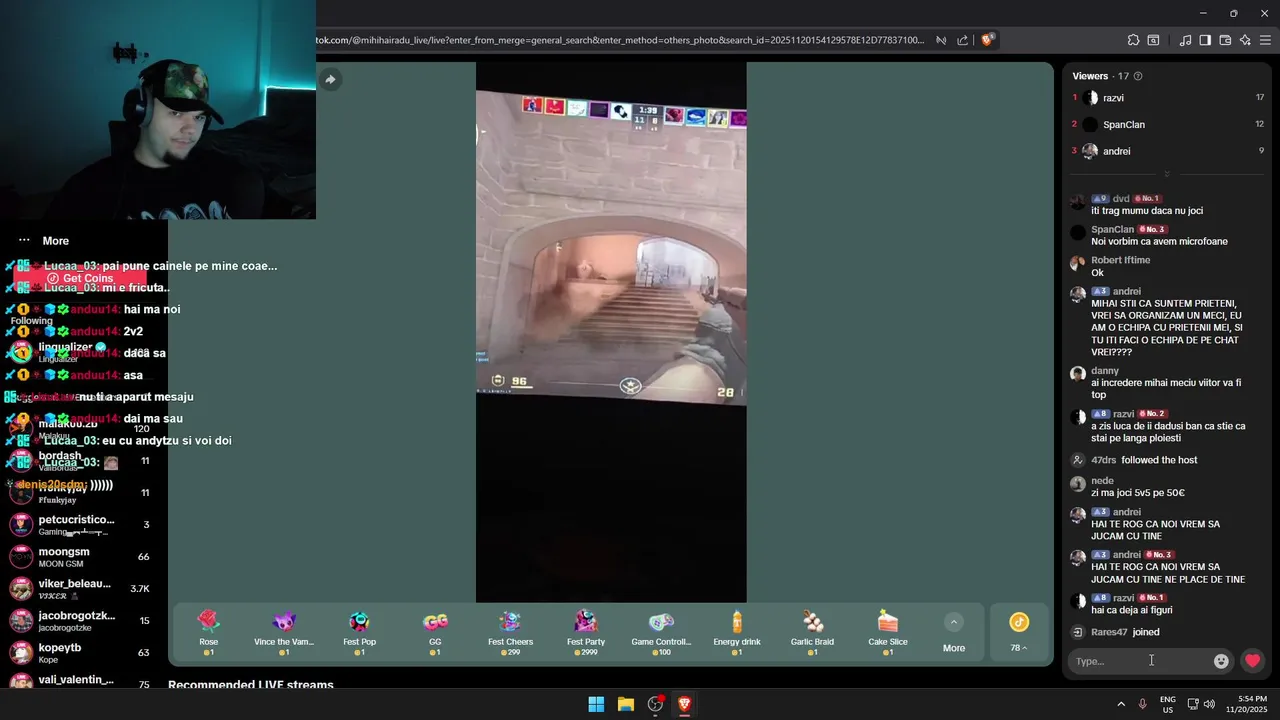This screenshot has width=1280, height=720.
Task: Open kopeytb channel in sidebar
Action: click(x=78, y=653)
